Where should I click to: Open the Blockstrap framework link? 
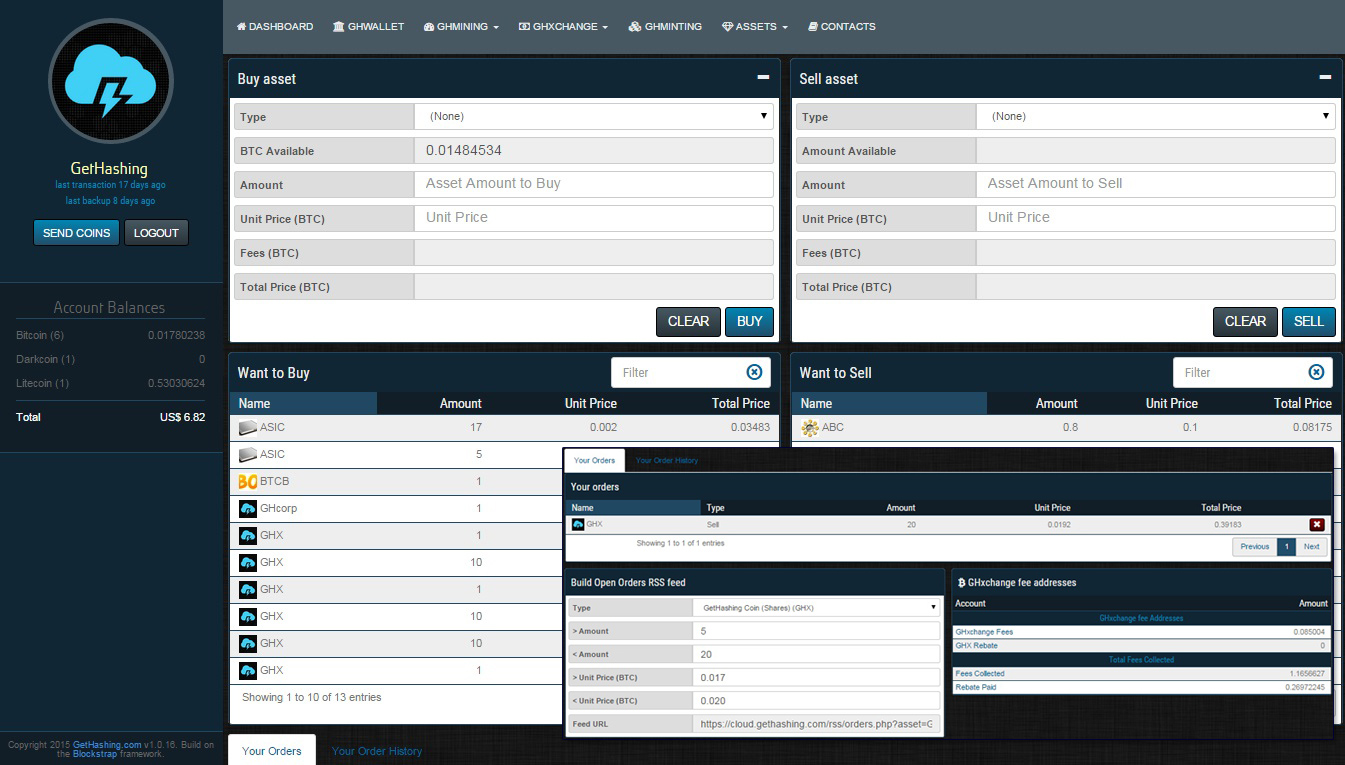tap(95, 754)
